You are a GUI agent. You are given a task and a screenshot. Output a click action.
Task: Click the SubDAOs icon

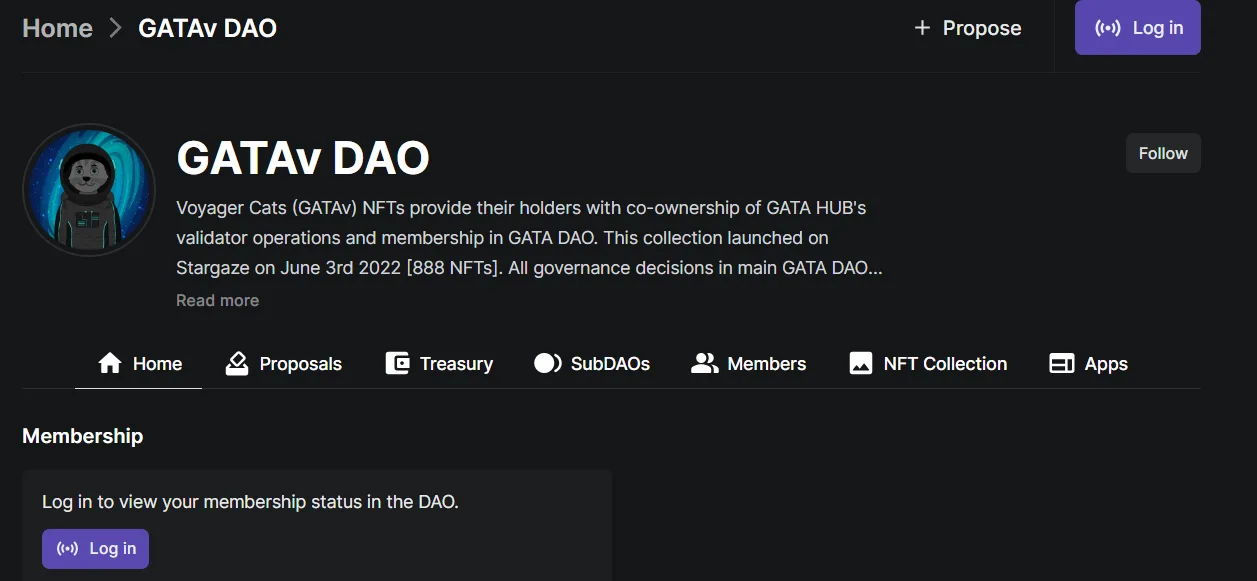548,364
